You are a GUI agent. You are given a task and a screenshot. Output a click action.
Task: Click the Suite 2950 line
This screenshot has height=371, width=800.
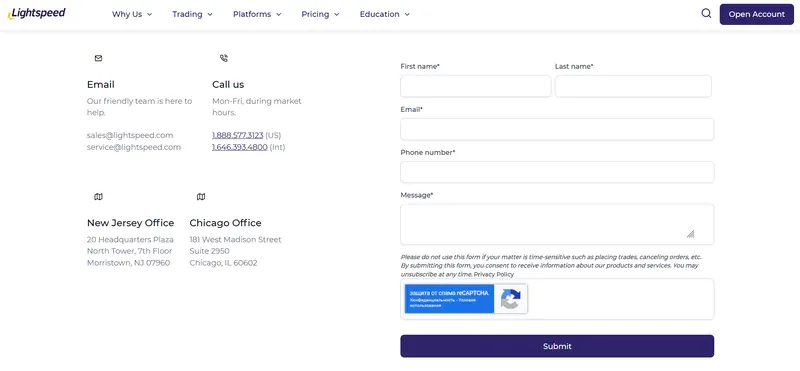click(x=209, y=251)
